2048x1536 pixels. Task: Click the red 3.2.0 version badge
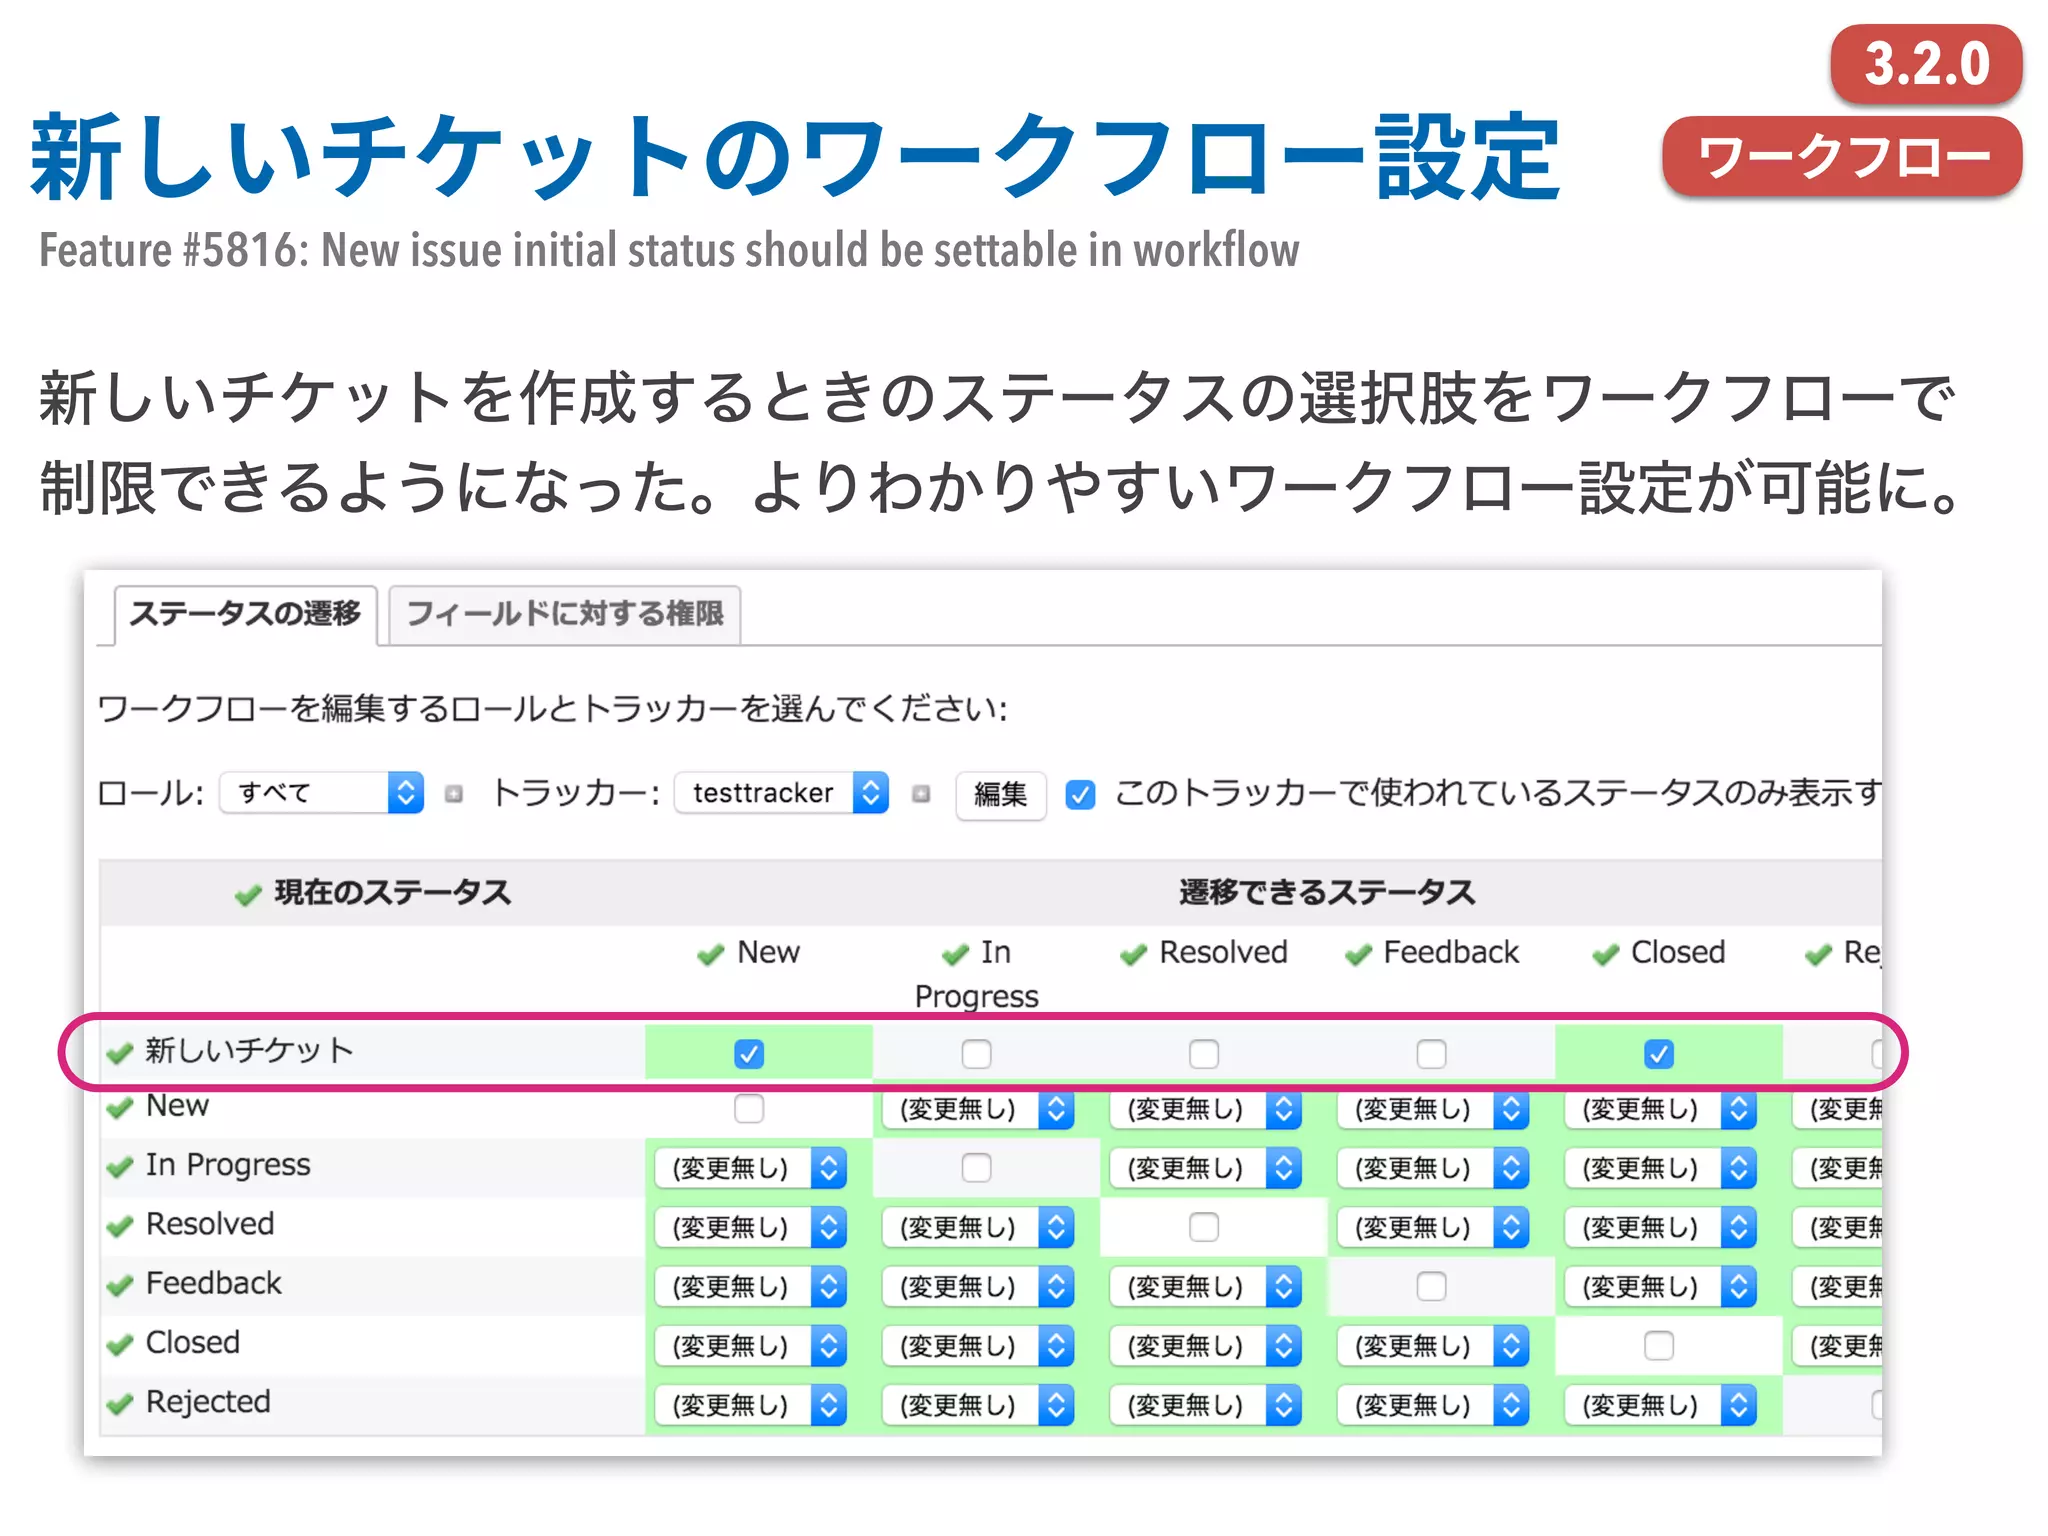pyautogui.click(x=1926, y=64)
